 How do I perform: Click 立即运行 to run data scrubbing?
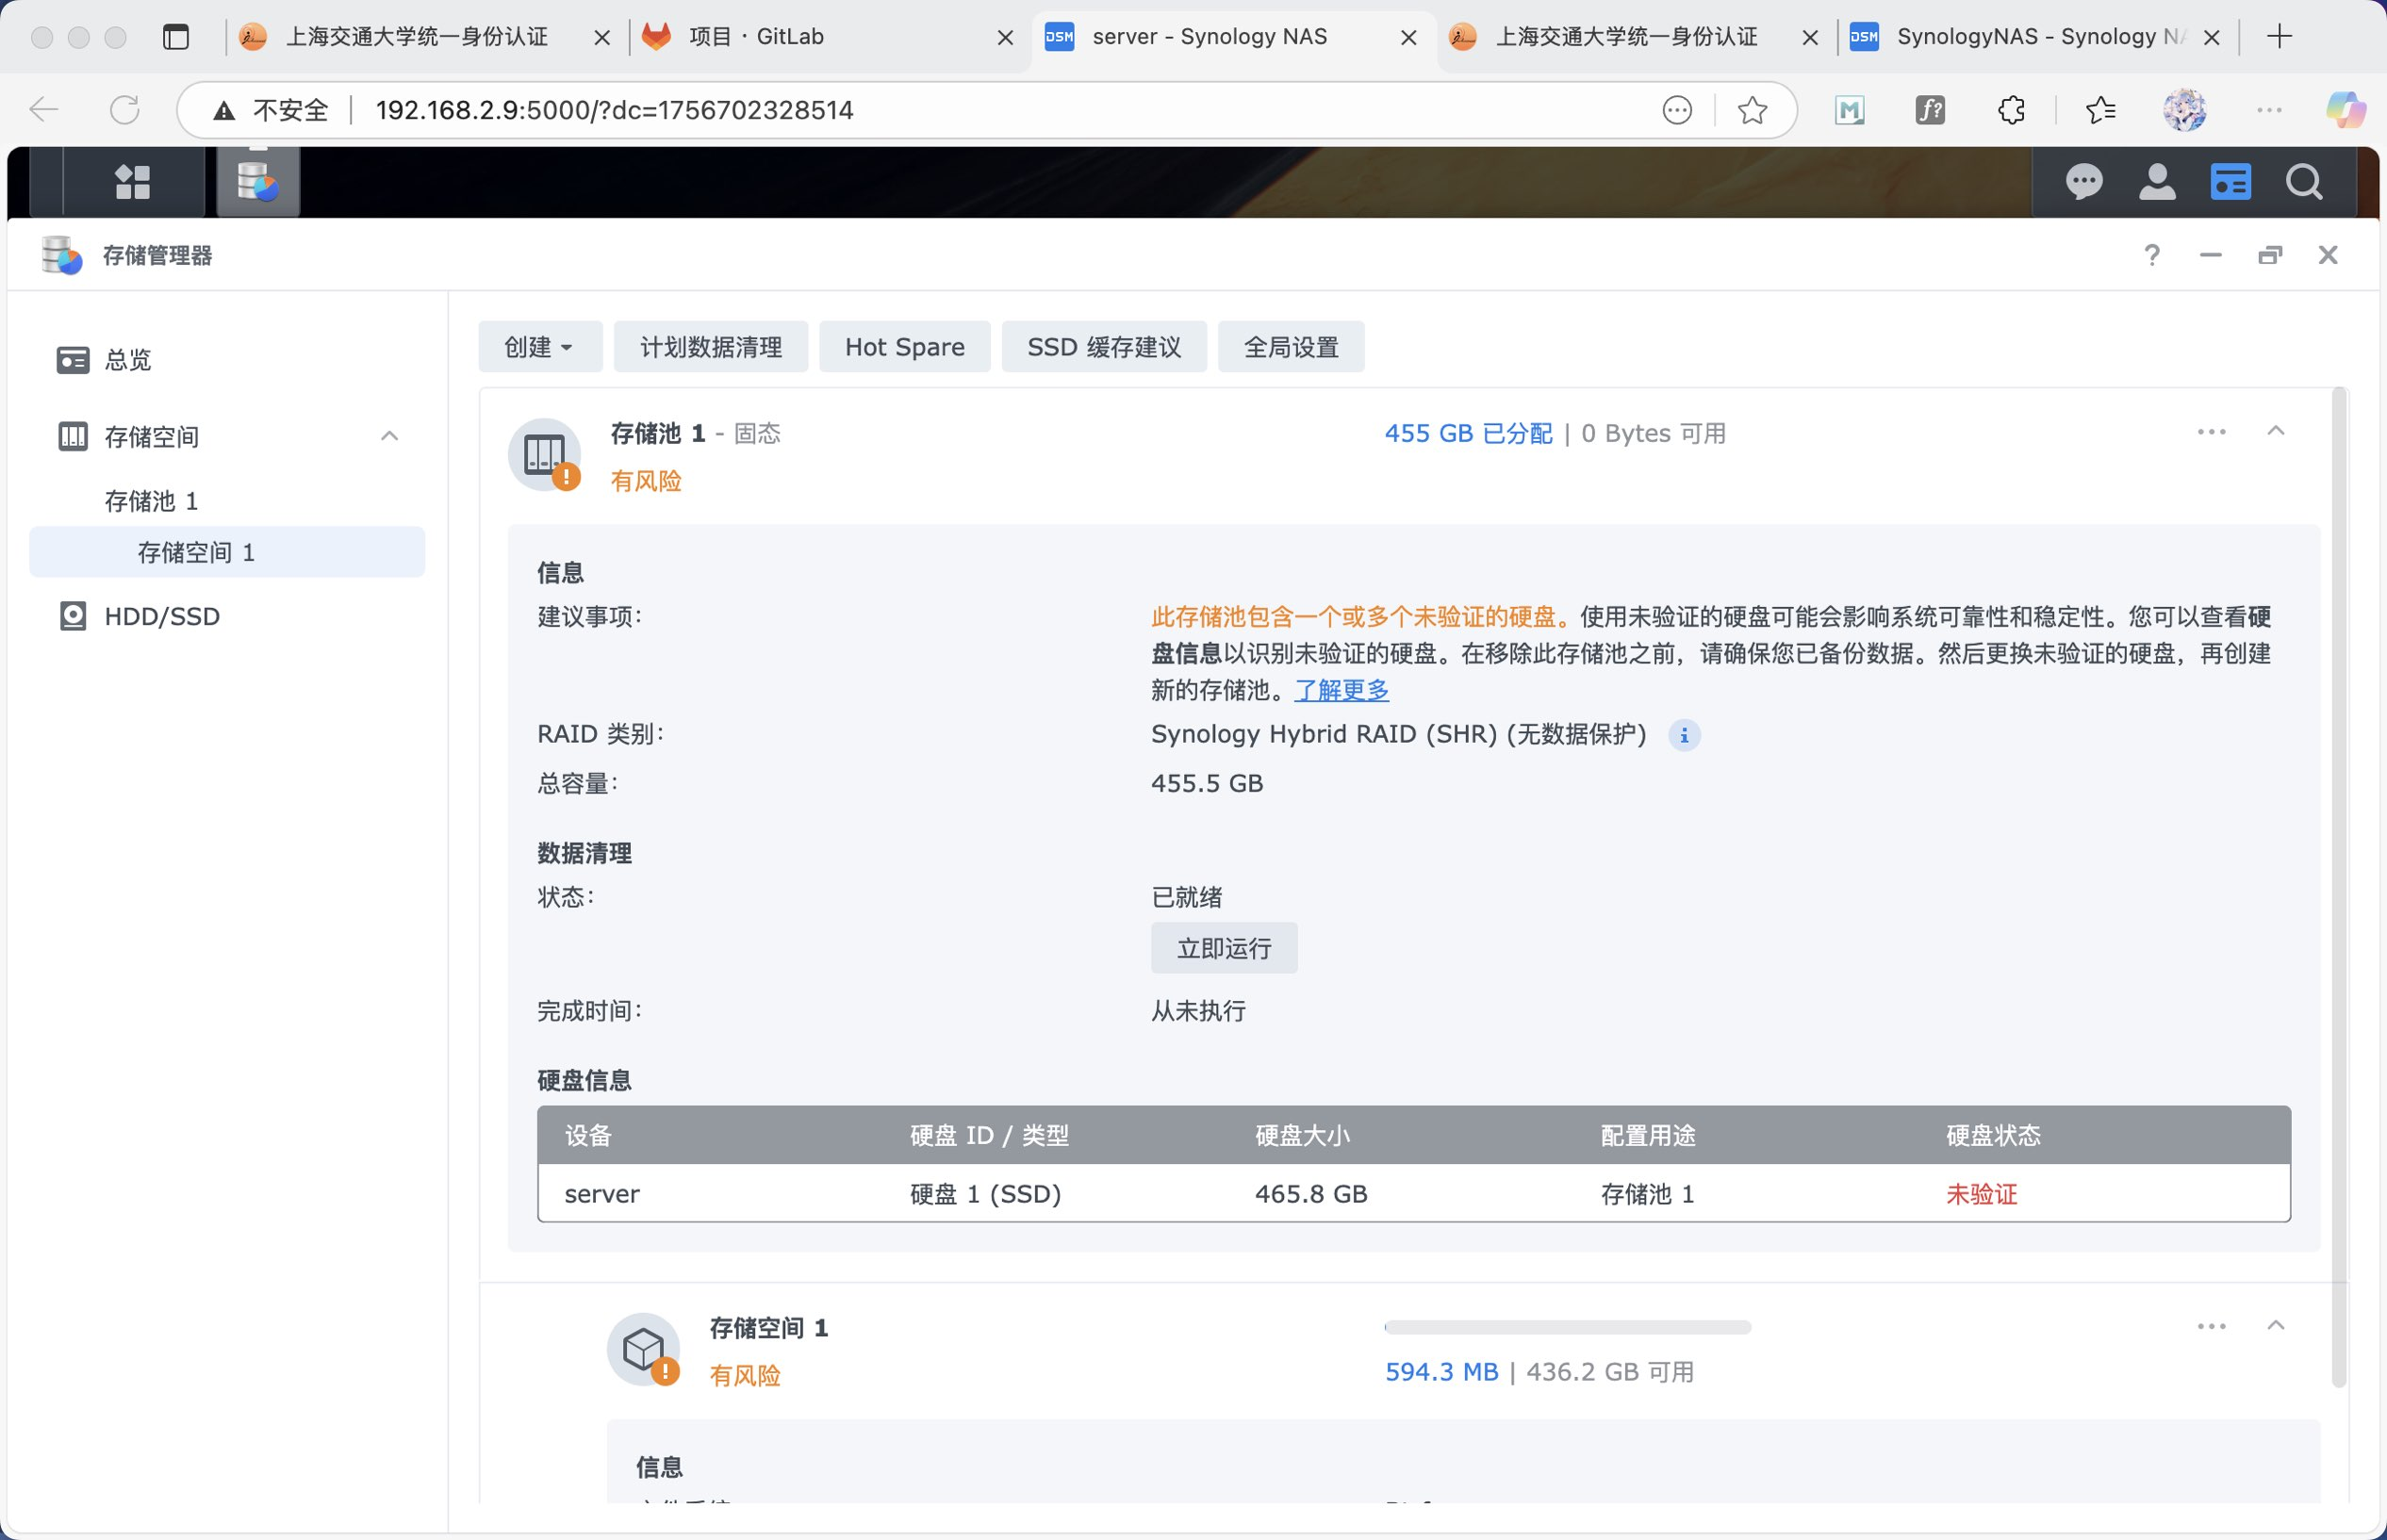tap(1224, 948)
